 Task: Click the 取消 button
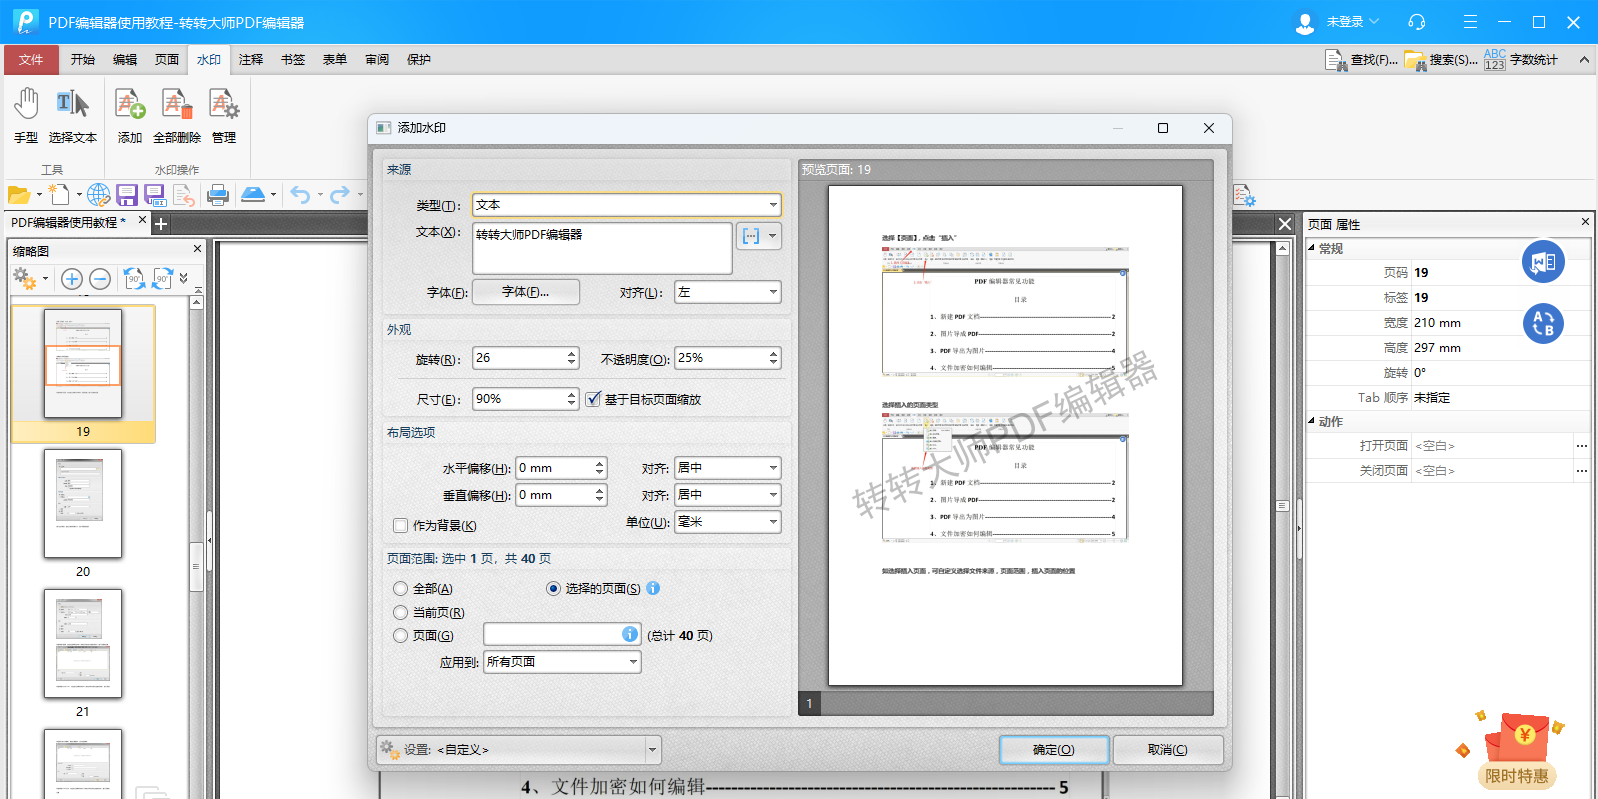(1168, 750)
